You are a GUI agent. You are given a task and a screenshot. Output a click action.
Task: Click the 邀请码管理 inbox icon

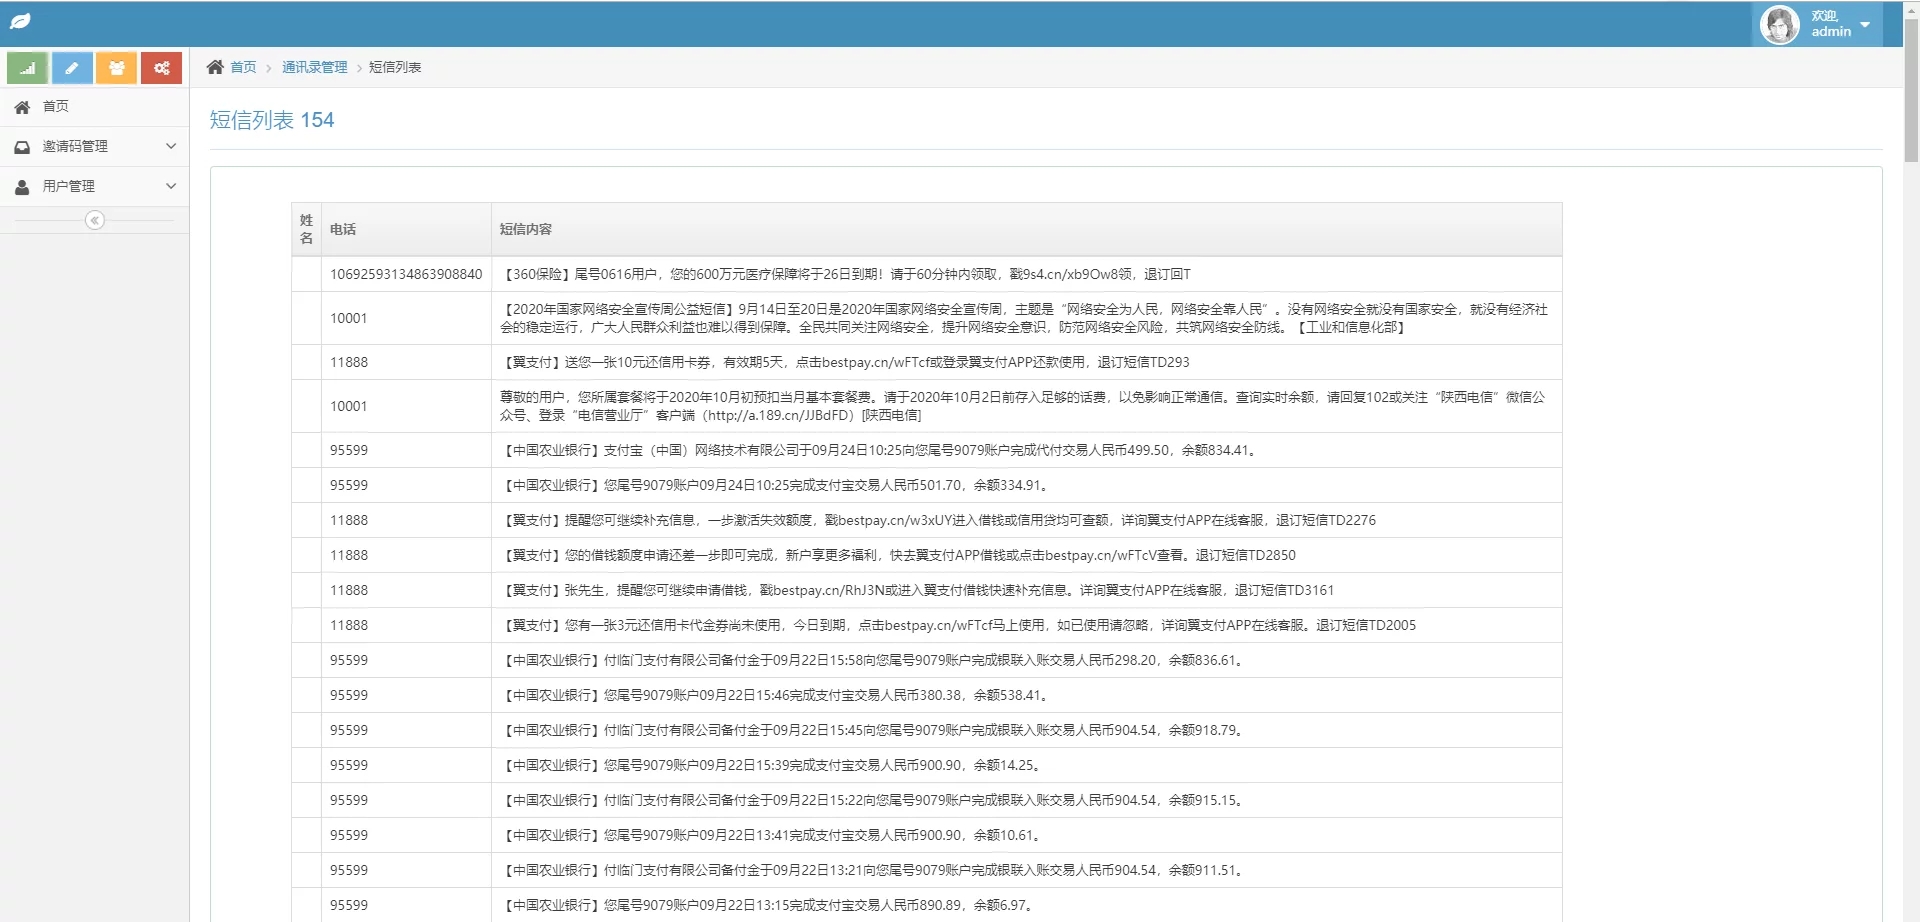pos(22,147)
